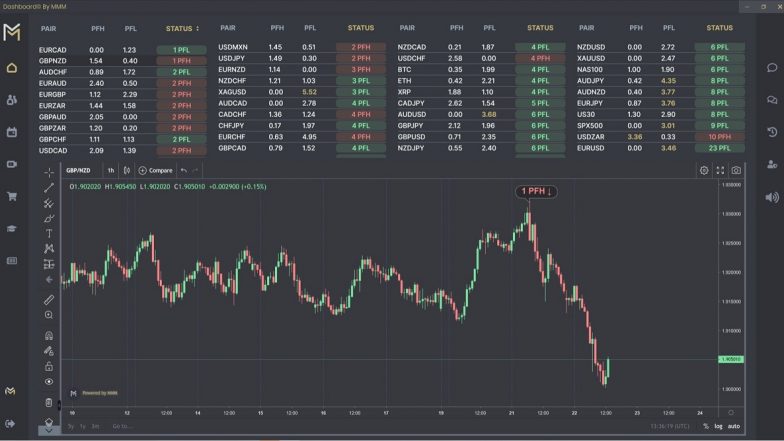Open fullscreen mode for the chart
The width and height of the screenshot is (784, 441).
coord(720,170)
